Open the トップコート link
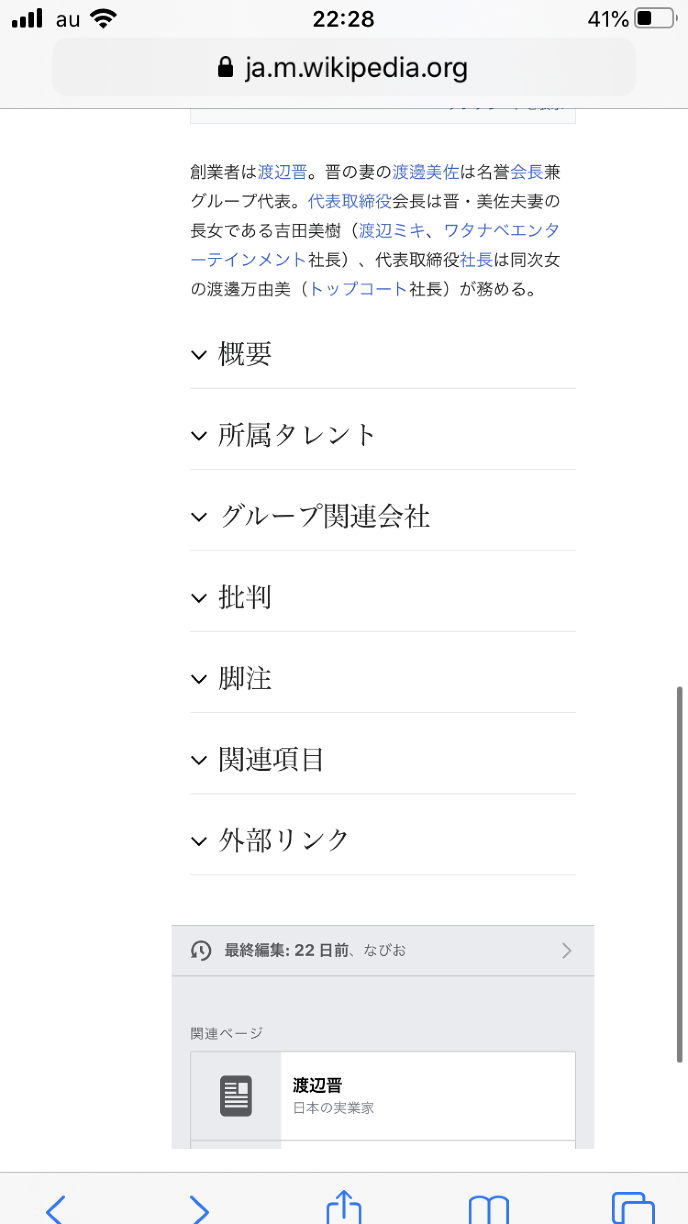The width and height of the screenshot is (688, 1224). pyautogui.click(x=357, y=289)
